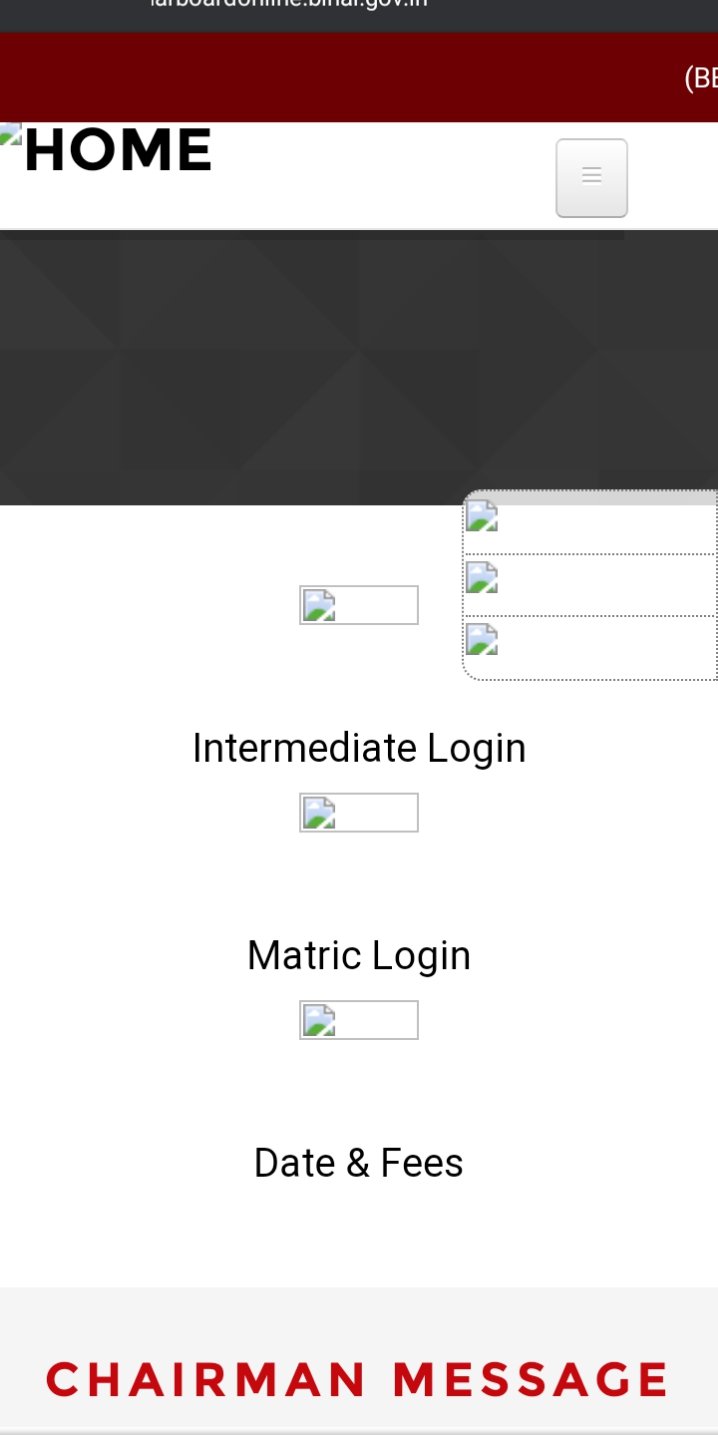The image size is (718, 1435).
Task: Open the Date & Fees link
Action: pos(359,1163)
